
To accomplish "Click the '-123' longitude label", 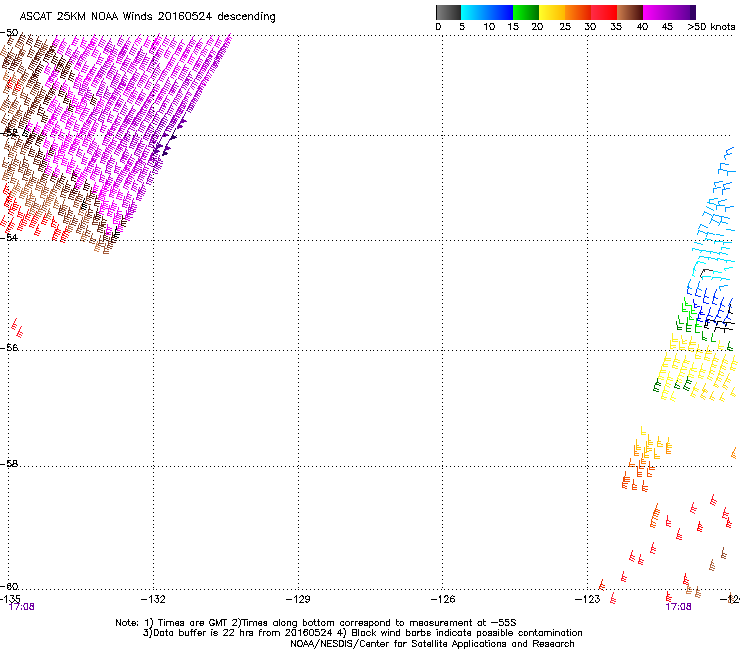I will point(588,599).
